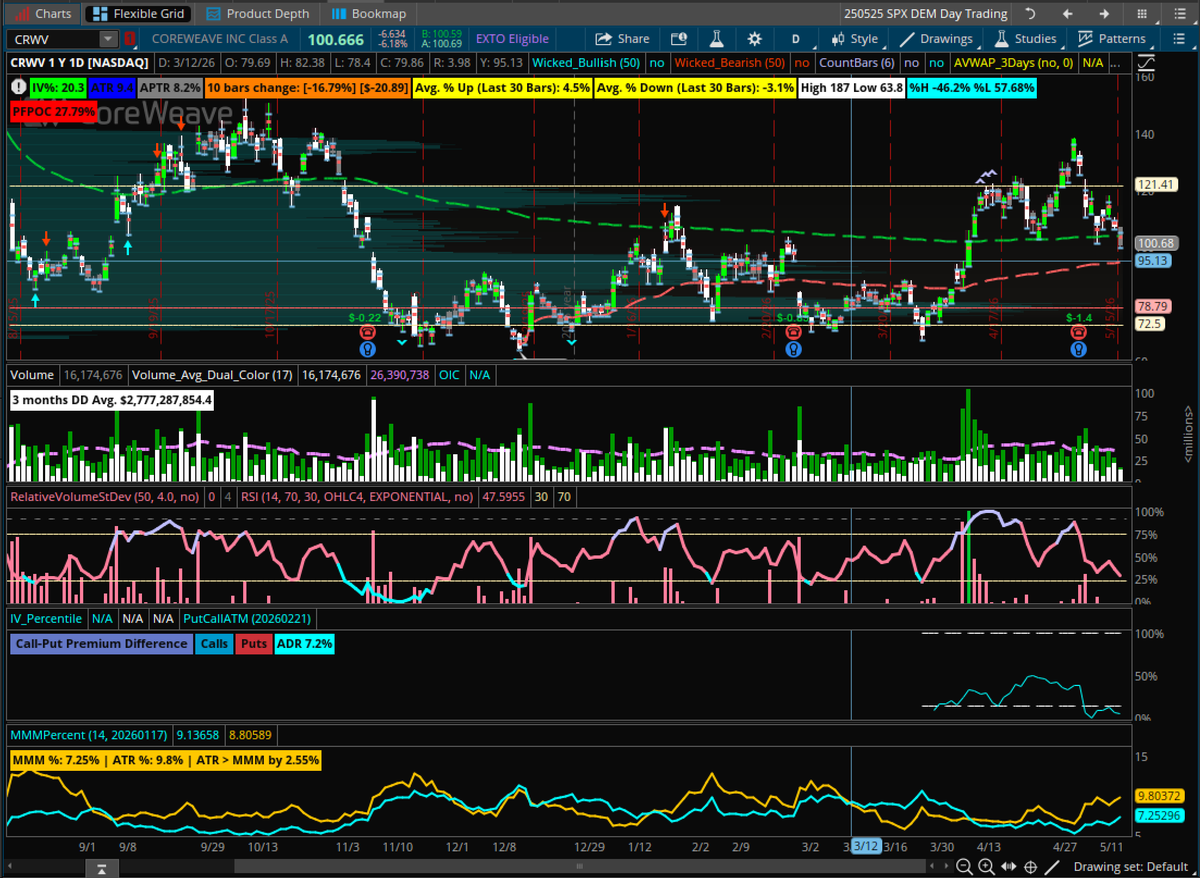Click the red clipboard link icon beside symbol
Image resolution: width=1200 pixels, height=878 pixels.
pos(130,39)
